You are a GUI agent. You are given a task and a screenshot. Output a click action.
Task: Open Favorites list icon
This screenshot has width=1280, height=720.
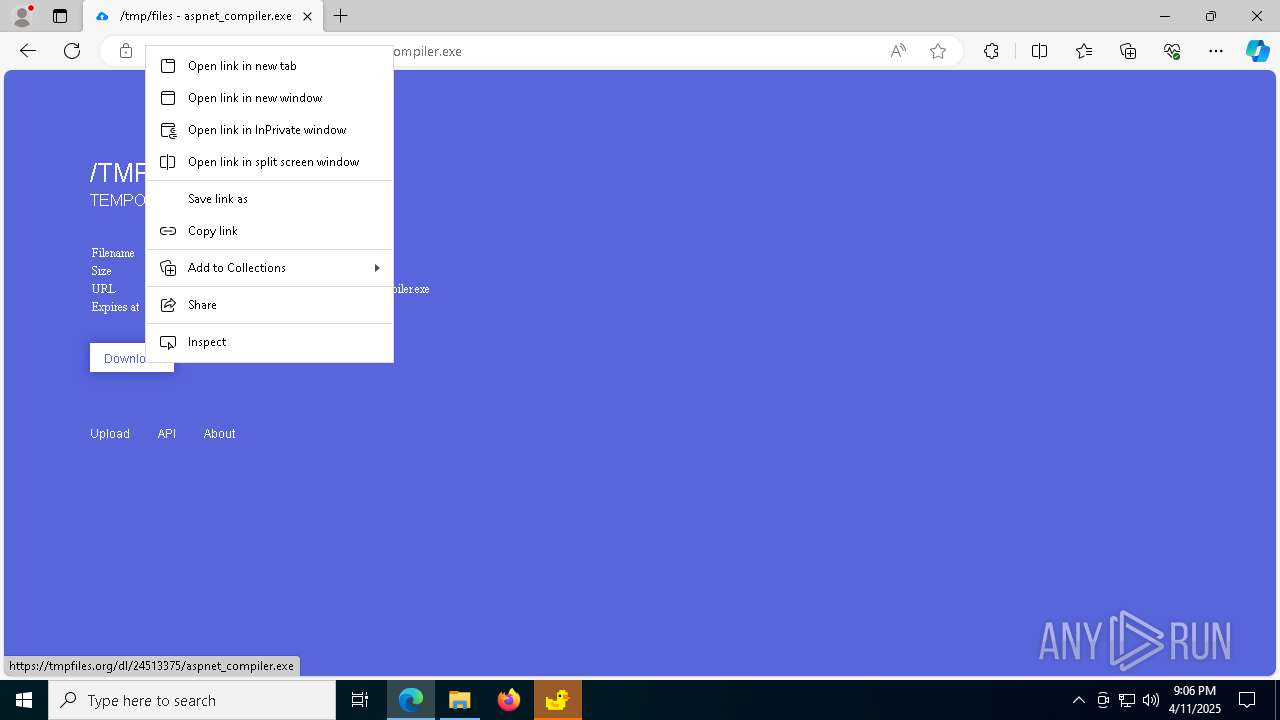point(1084,51)
